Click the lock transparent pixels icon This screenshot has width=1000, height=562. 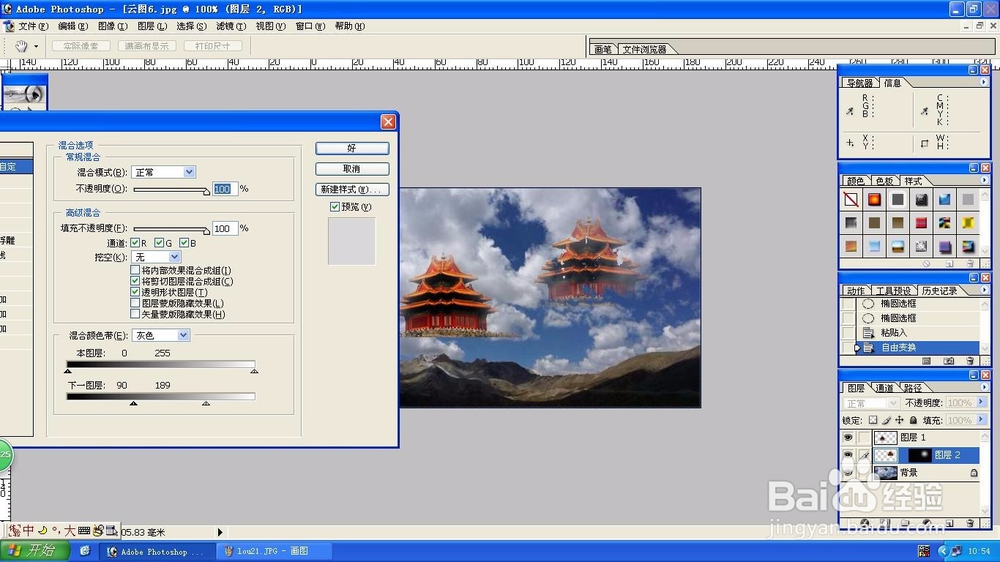873,420
